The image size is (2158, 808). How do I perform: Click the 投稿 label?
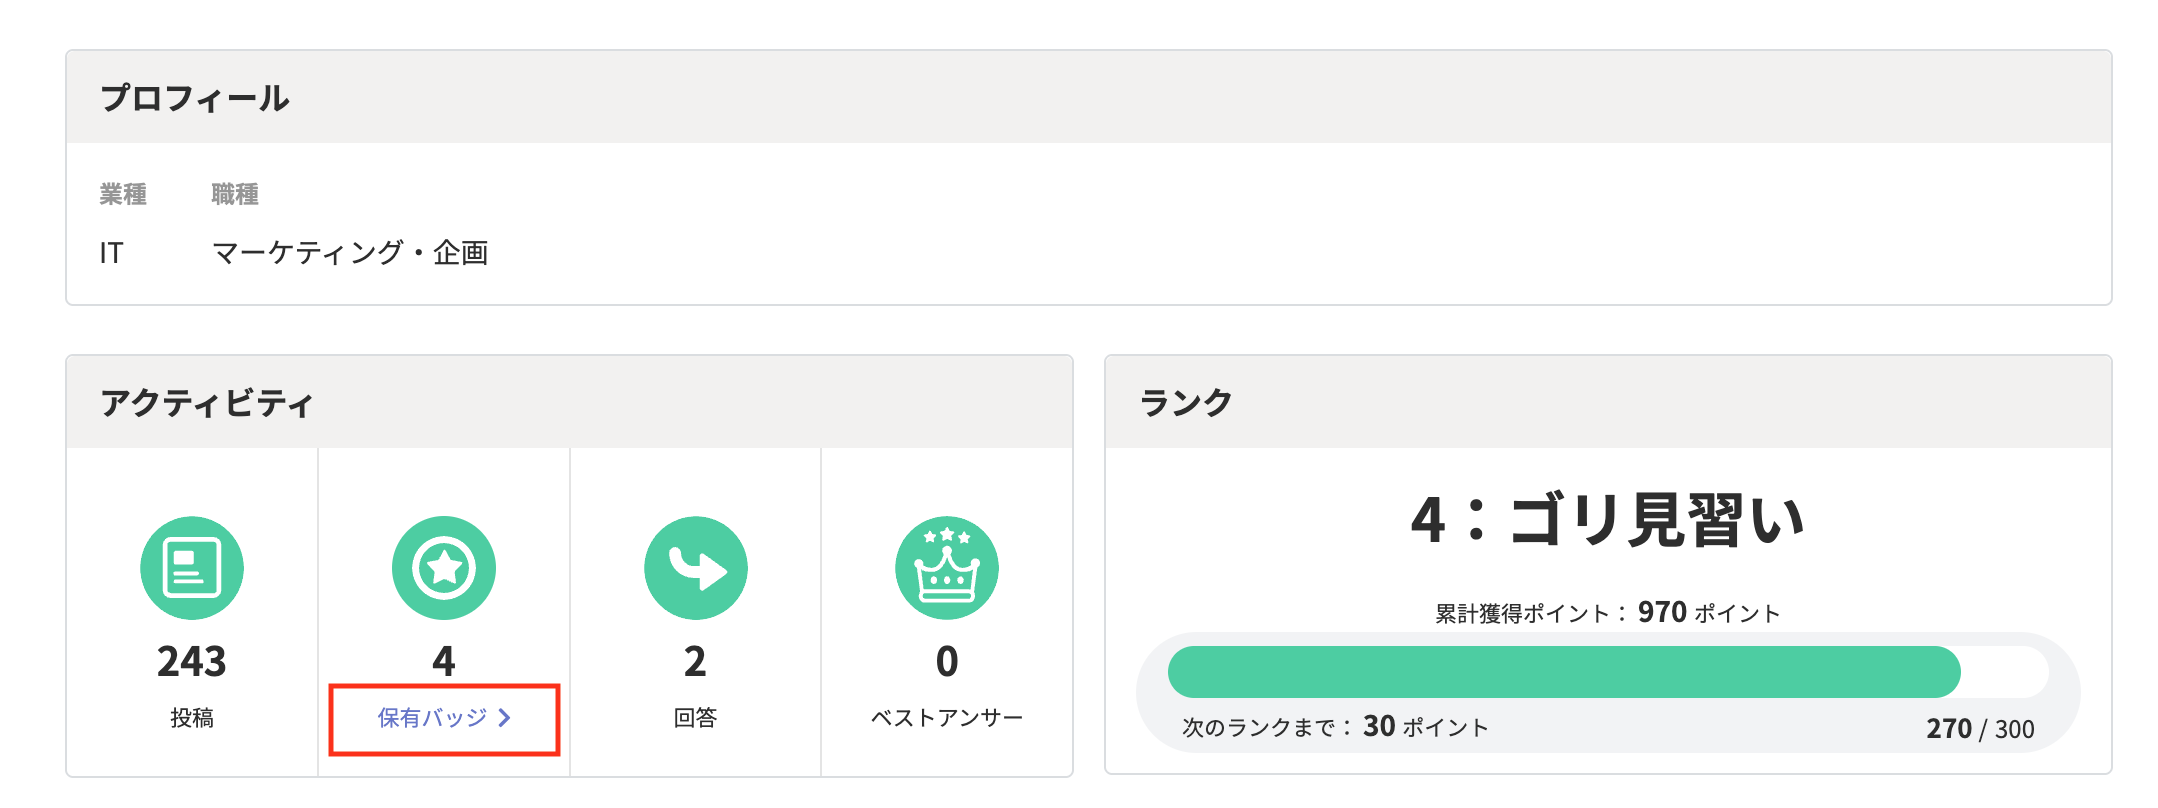tap(192, 718)
